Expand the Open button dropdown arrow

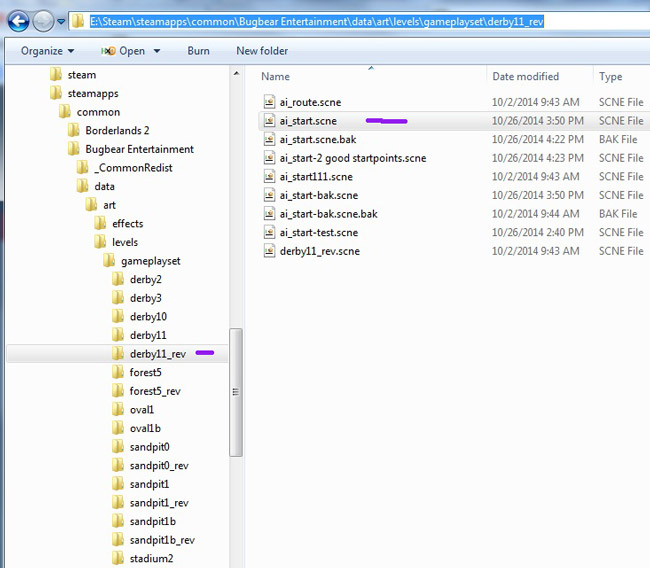[157, 51]
